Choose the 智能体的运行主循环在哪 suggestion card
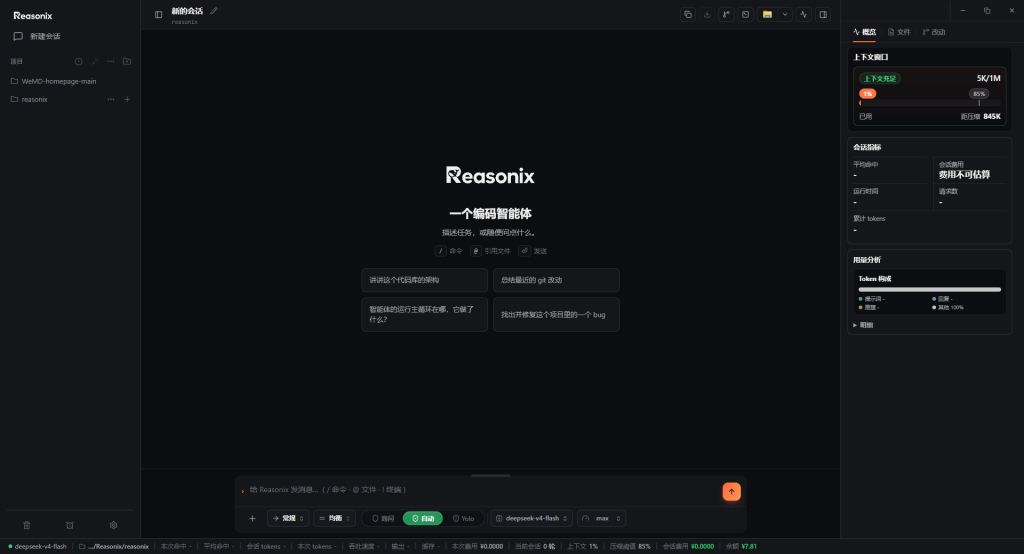The width and height of the screenshot is (1024, 554). [424, 314]
